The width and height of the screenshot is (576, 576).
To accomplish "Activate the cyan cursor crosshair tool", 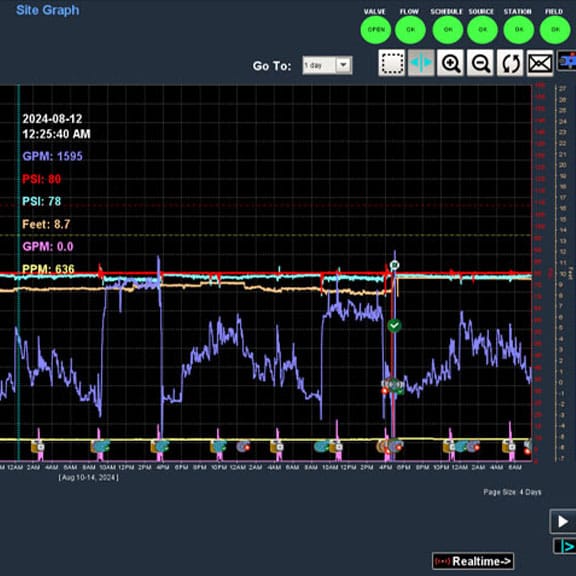I will click(x=421, y=63).
